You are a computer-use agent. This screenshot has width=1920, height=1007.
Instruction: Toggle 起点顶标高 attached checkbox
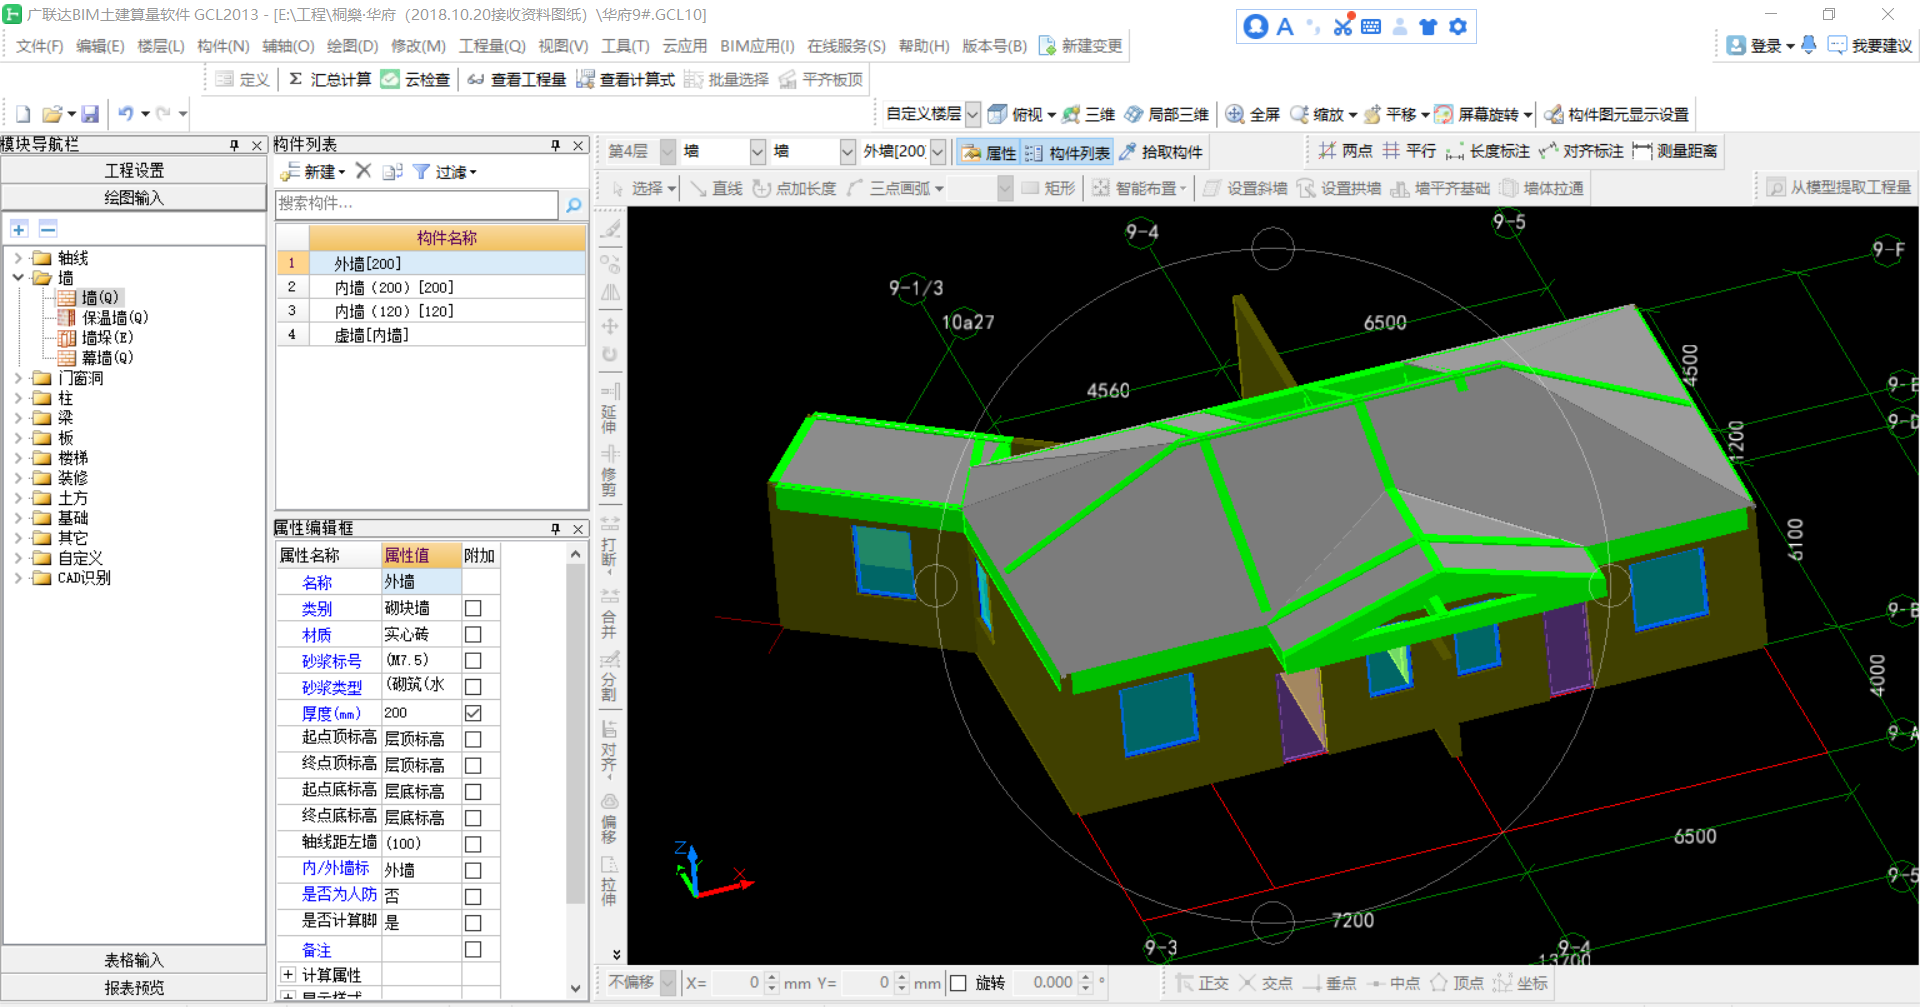pos(473,739)
